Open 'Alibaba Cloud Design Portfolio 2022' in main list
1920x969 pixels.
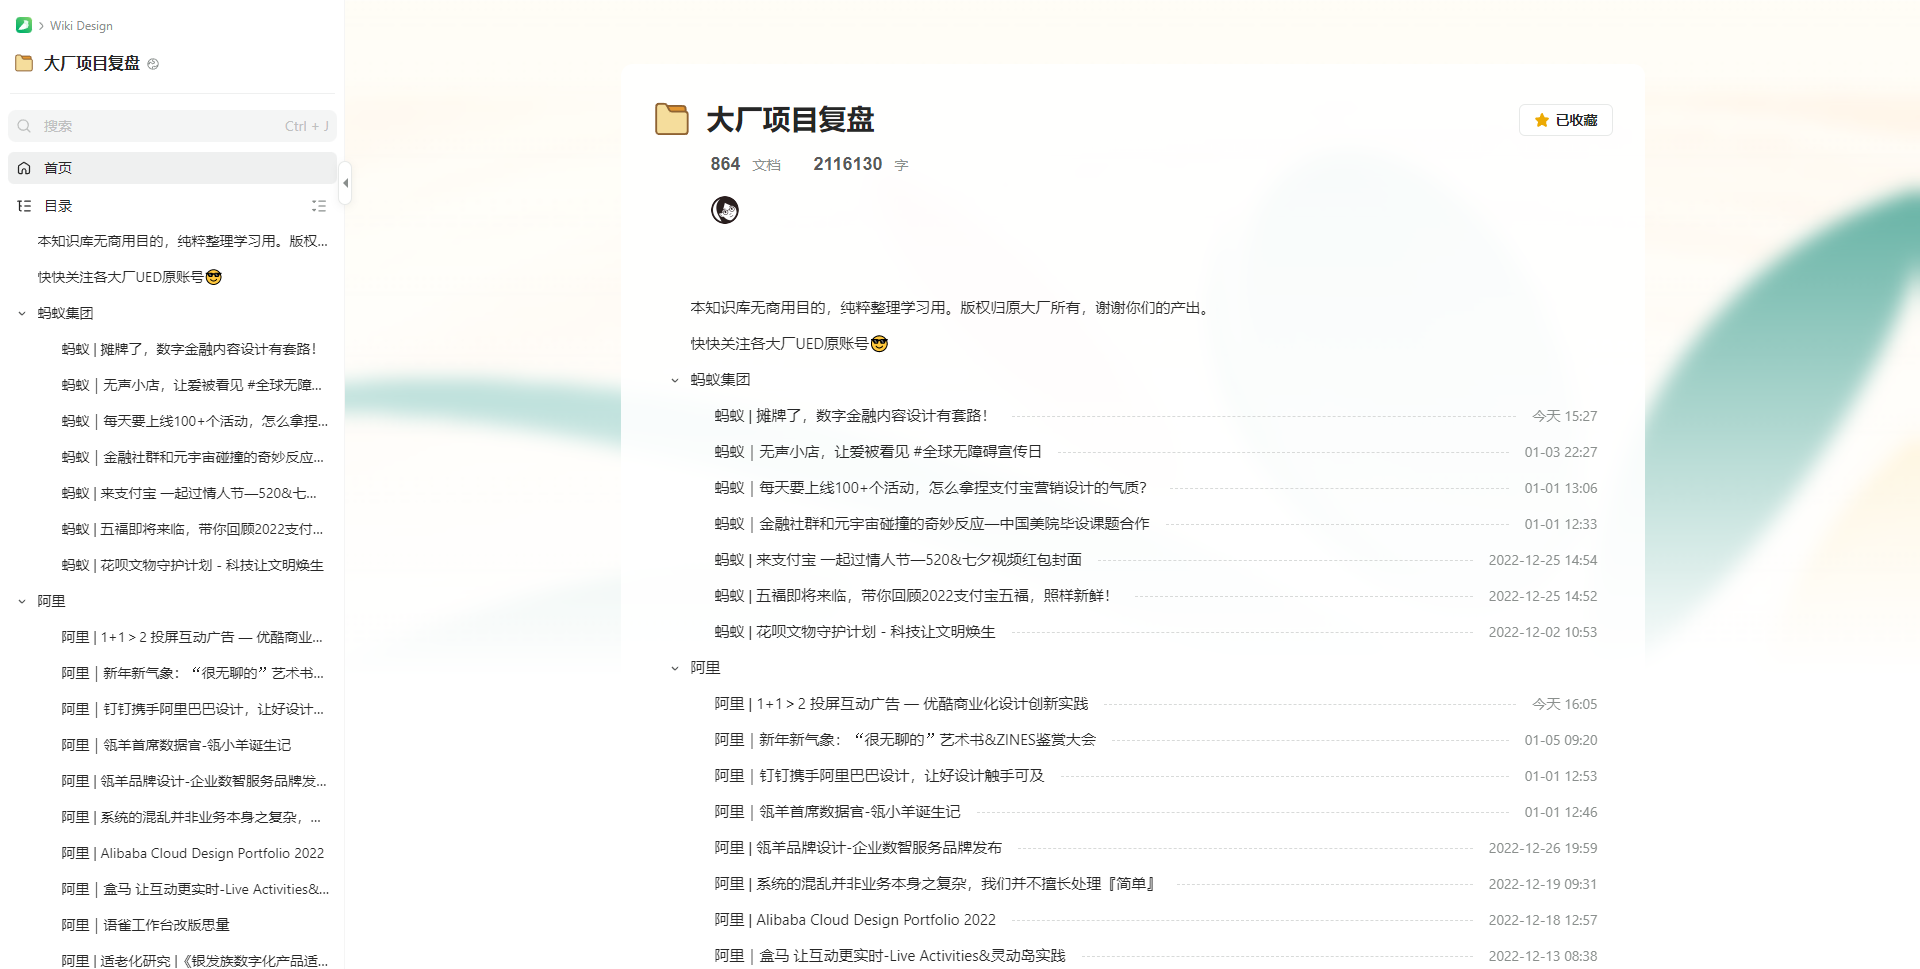click(855, 920)
